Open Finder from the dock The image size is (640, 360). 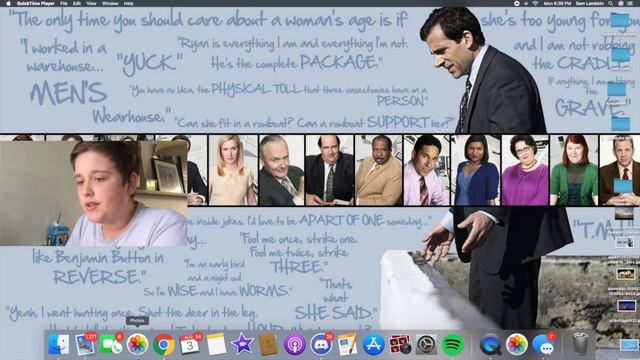[x=58, y=345]
